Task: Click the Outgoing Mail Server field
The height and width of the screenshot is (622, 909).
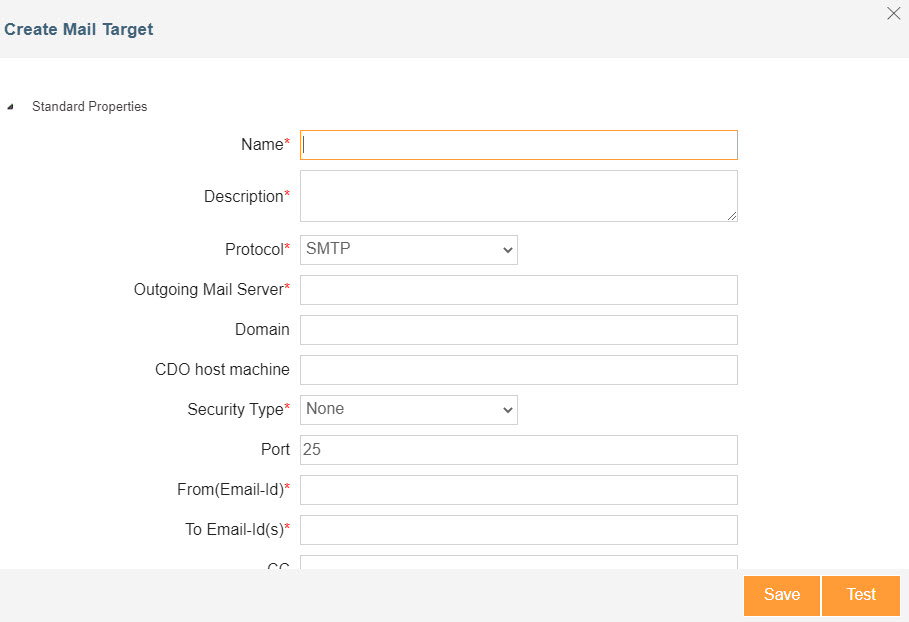Action: (518, 290)
